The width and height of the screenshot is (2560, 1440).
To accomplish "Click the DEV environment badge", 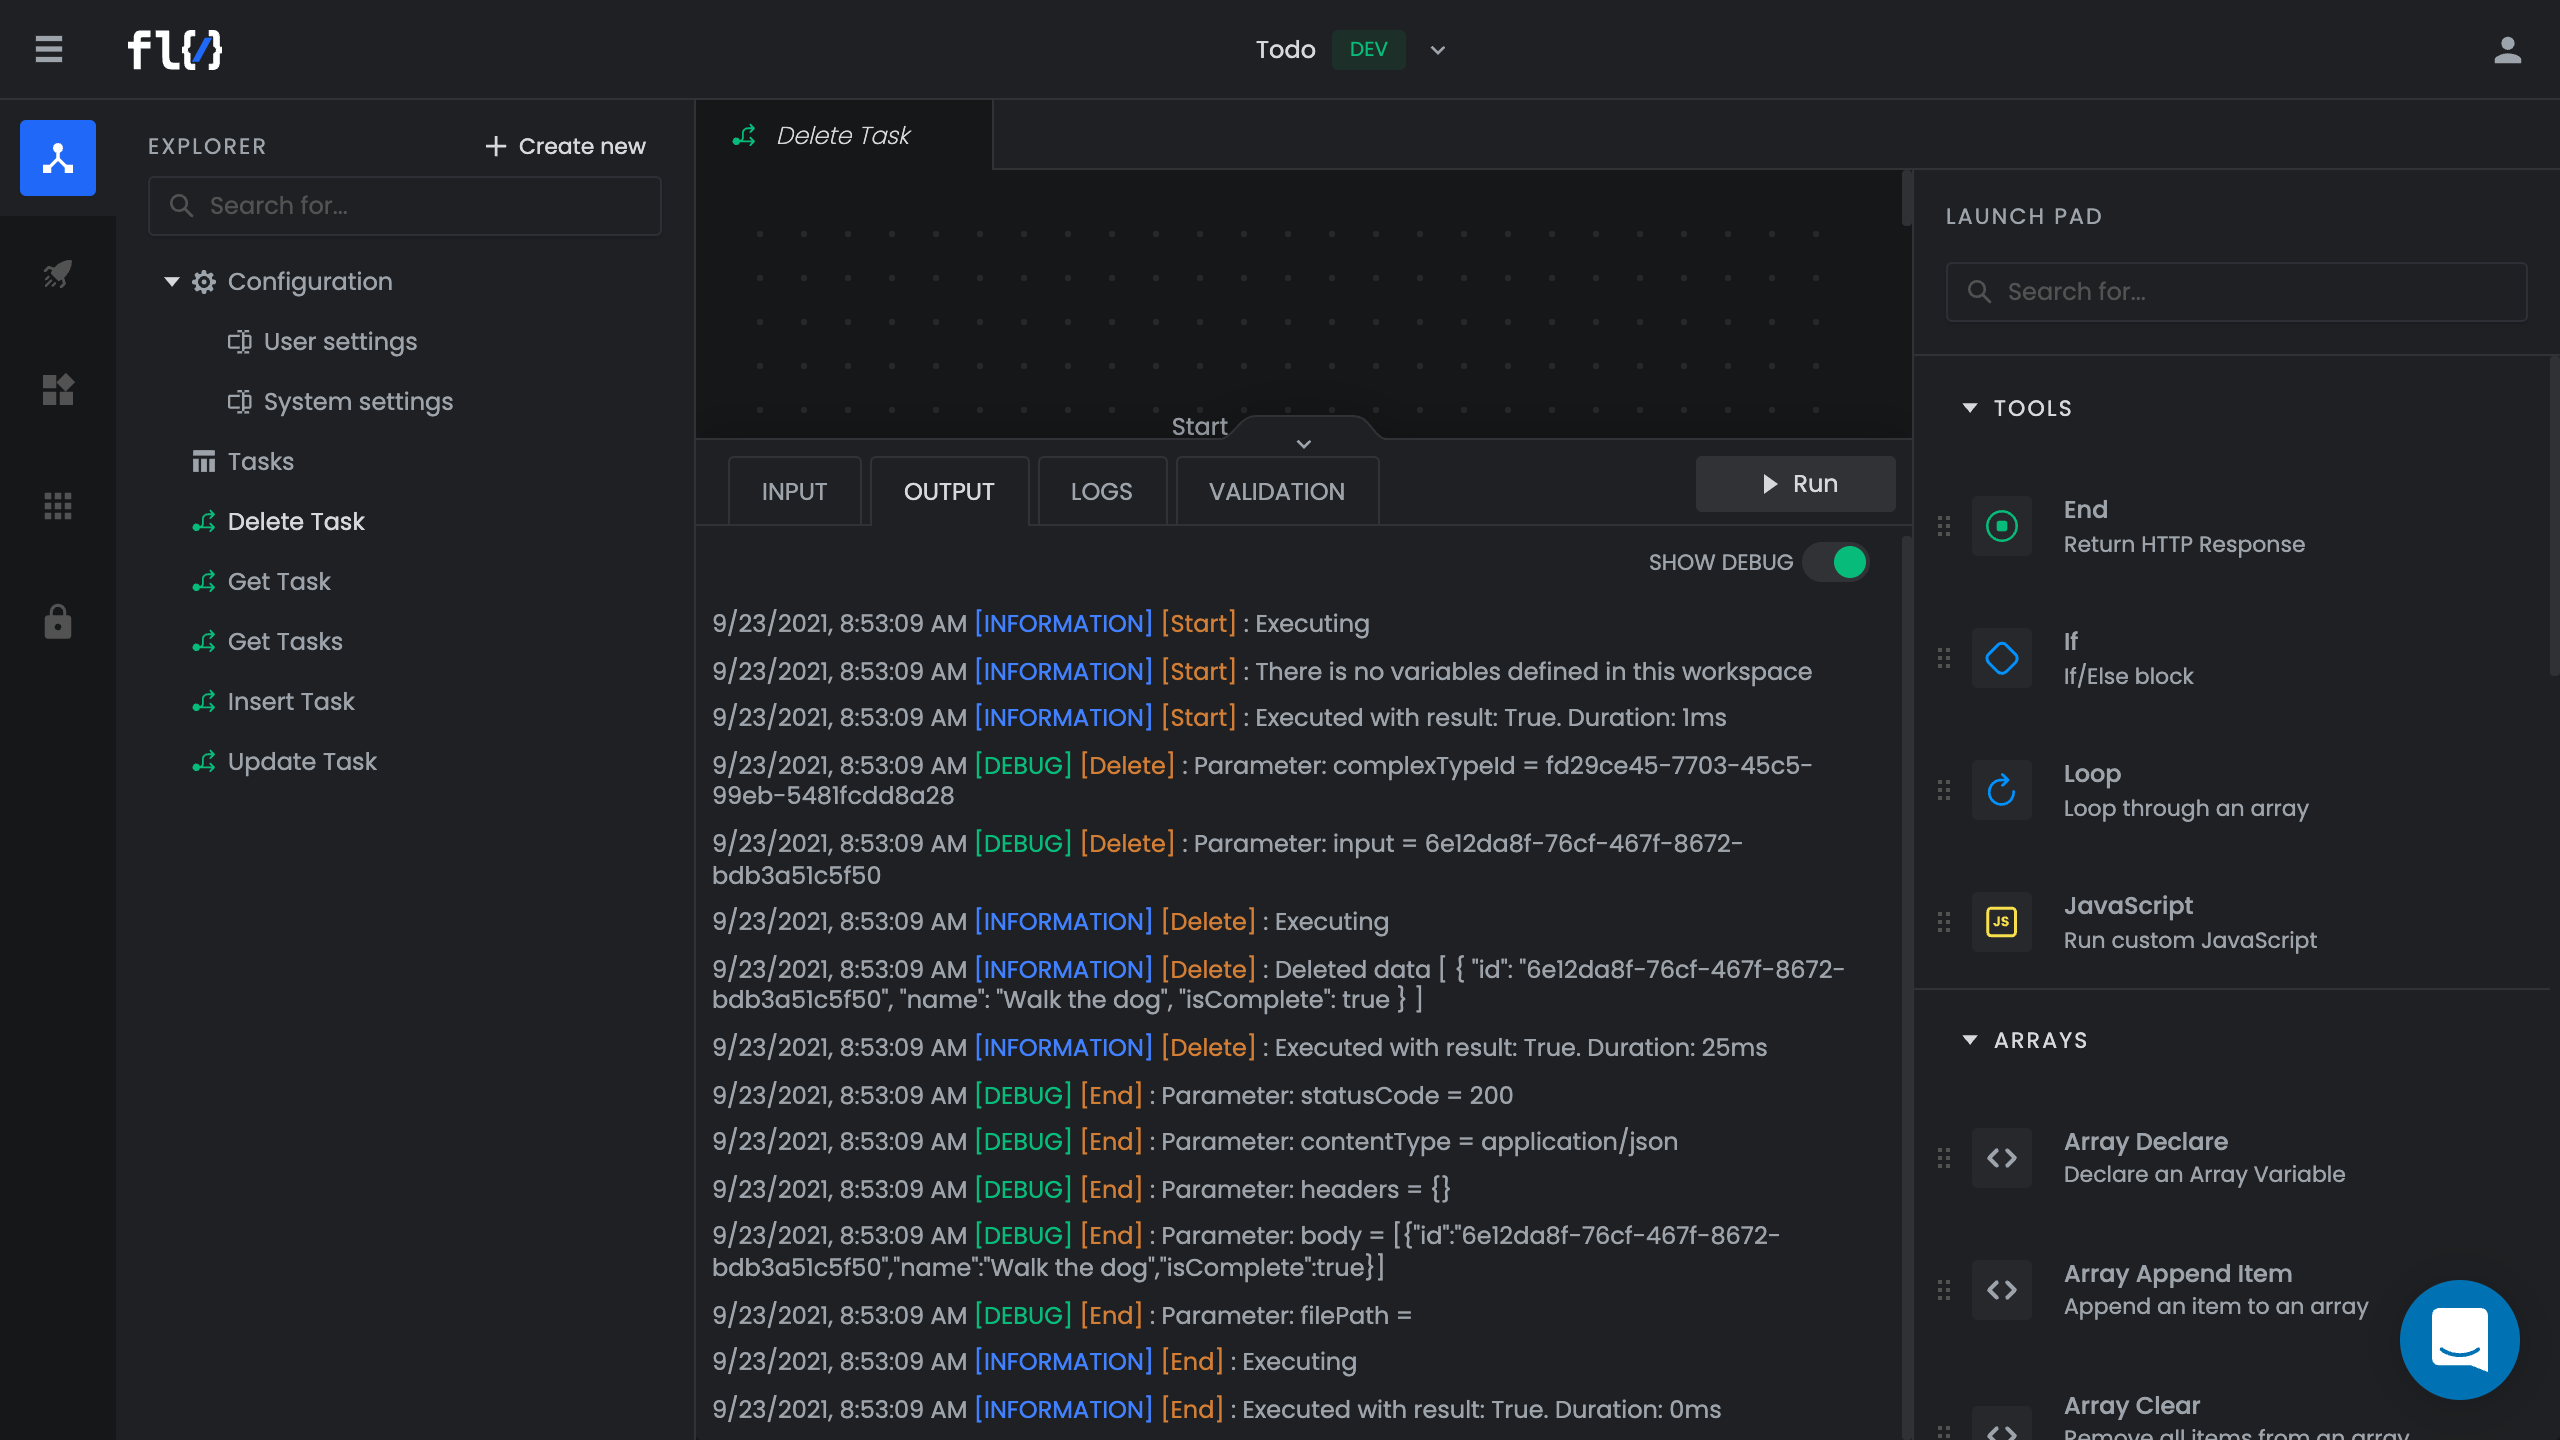I will [x=1368, y=49].
